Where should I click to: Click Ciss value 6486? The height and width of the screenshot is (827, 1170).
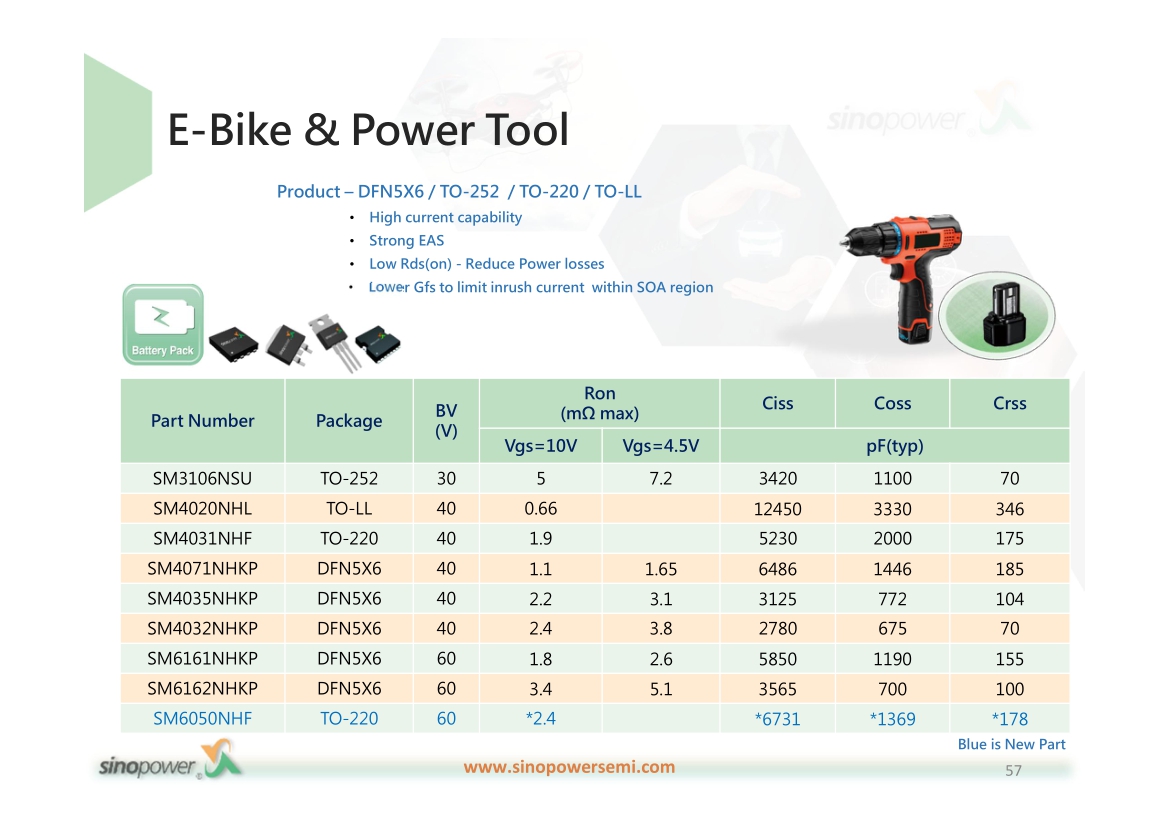click(778, 569)
